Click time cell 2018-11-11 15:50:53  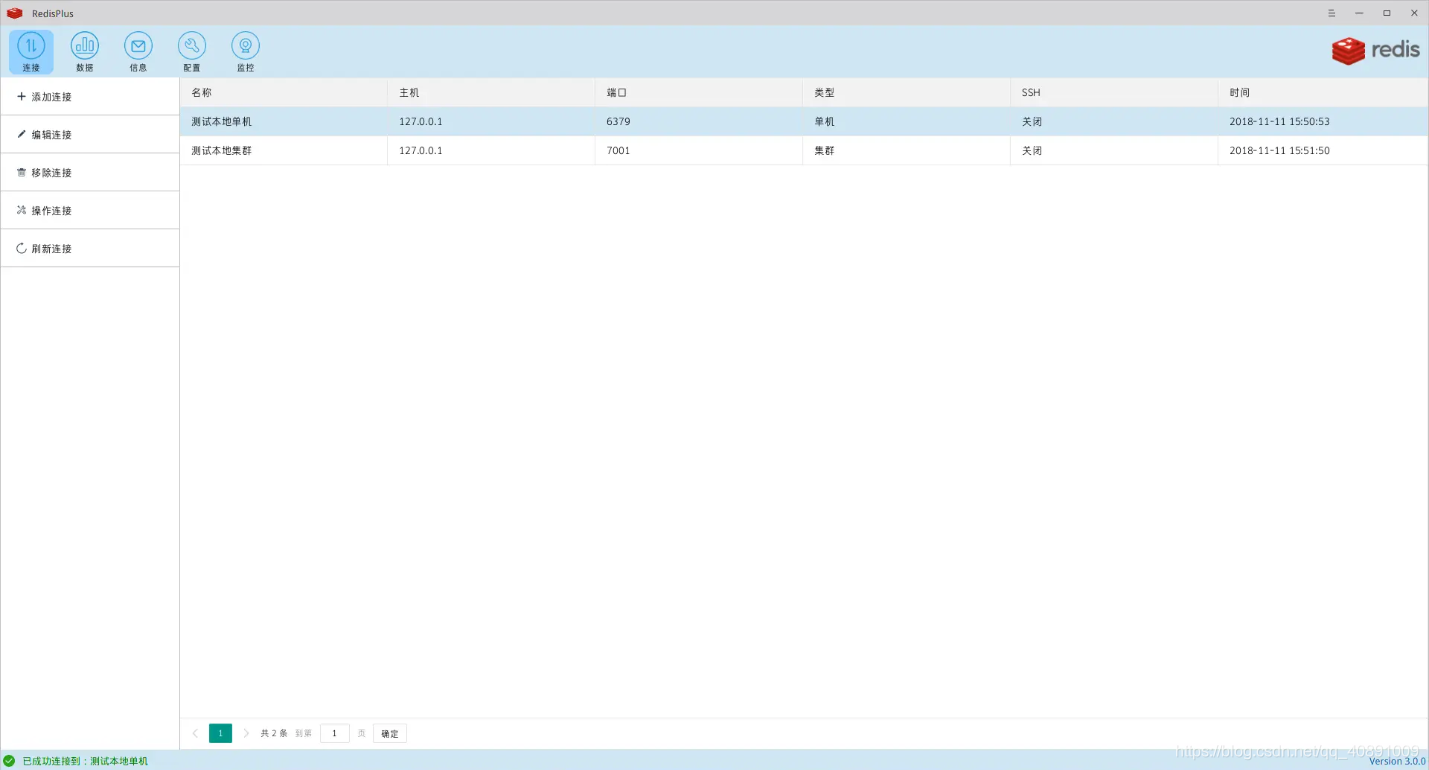click(x=1279, y=121)
